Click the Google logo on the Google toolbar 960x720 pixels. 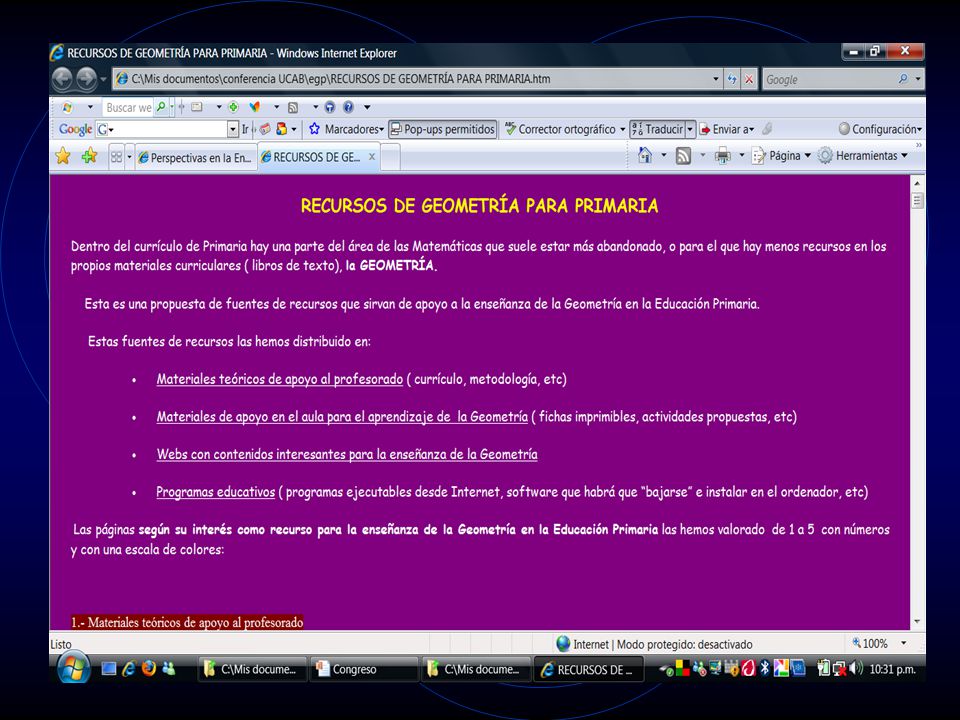[x=75, y=129]
